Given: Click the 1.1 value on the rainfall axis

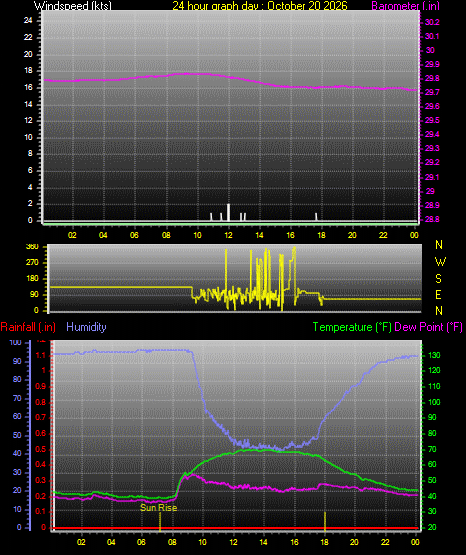Looking at the screenshot, I should [x=41, y=355].
